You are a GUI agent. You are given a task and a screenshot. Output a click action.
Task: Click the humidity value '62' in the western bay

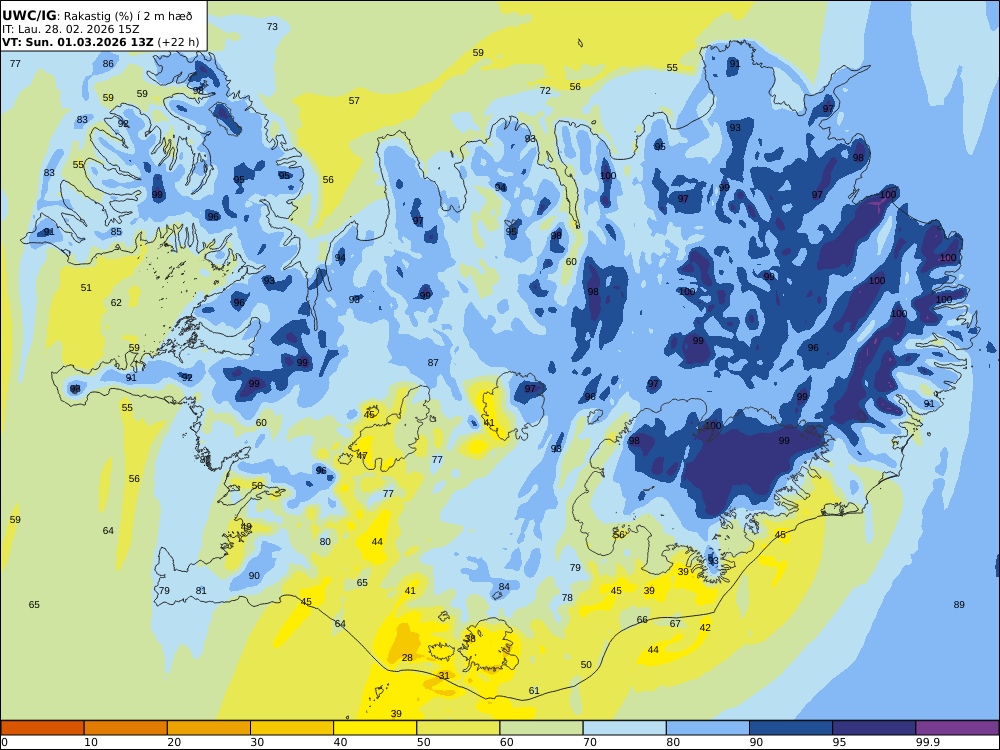(x=116, y=302)
